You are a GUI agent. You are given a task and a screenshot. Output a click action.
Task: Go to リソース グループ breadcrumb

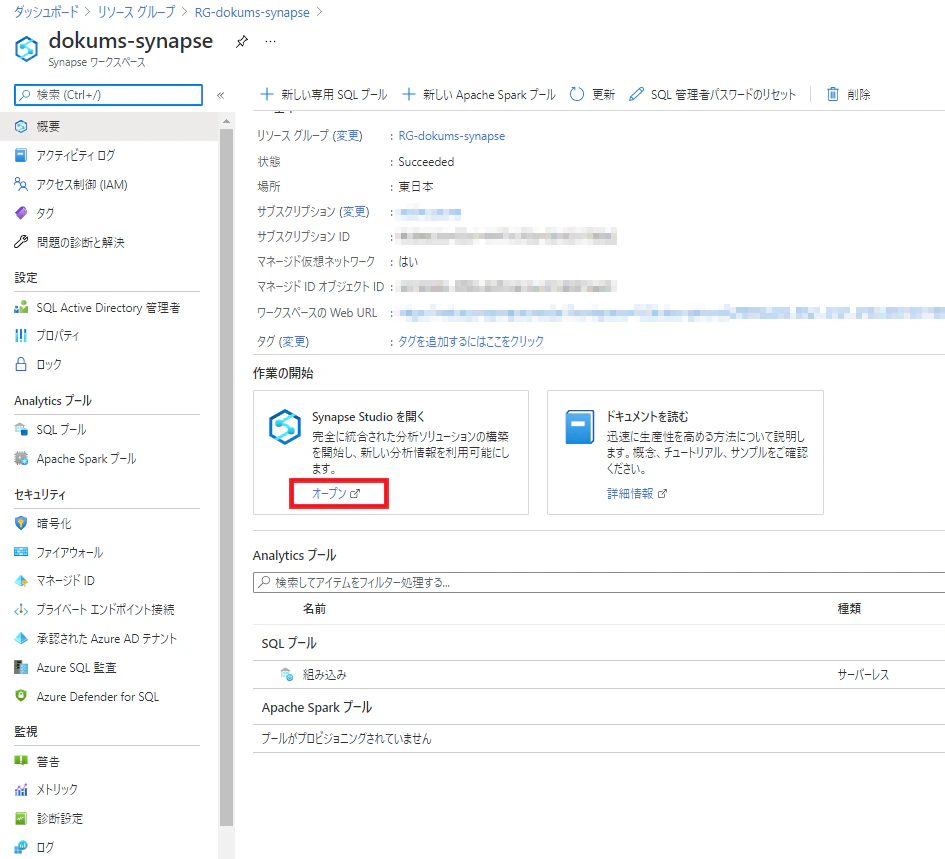click(x=136, y=12)
